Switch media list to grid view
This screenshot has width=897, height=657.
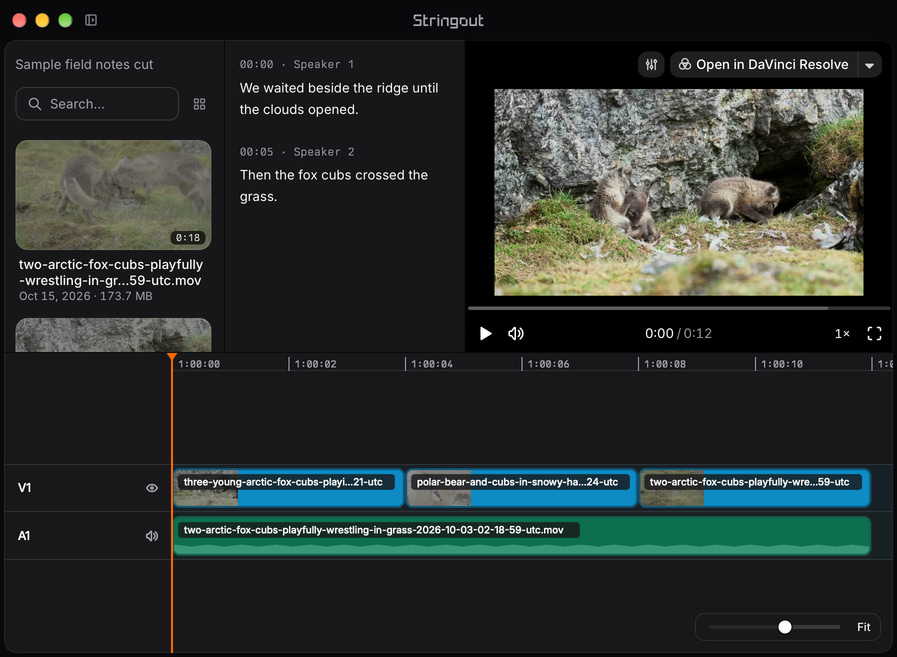pos(199,104)
